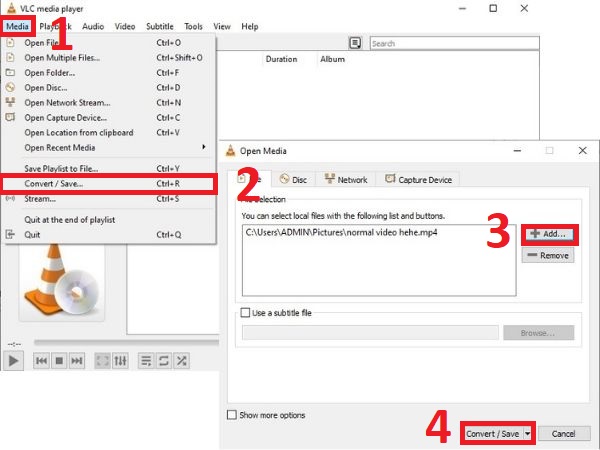The height and width of the screenshot is (450, 600).
Task: Choose Convert / Save in Media menu
Action: point(109,184)
